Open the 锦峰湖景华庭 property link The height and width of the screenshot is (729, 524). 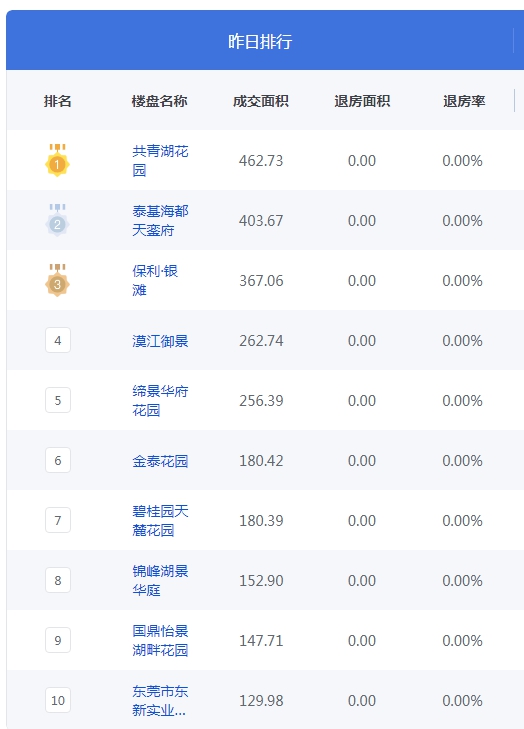click(x=160, y=580)
